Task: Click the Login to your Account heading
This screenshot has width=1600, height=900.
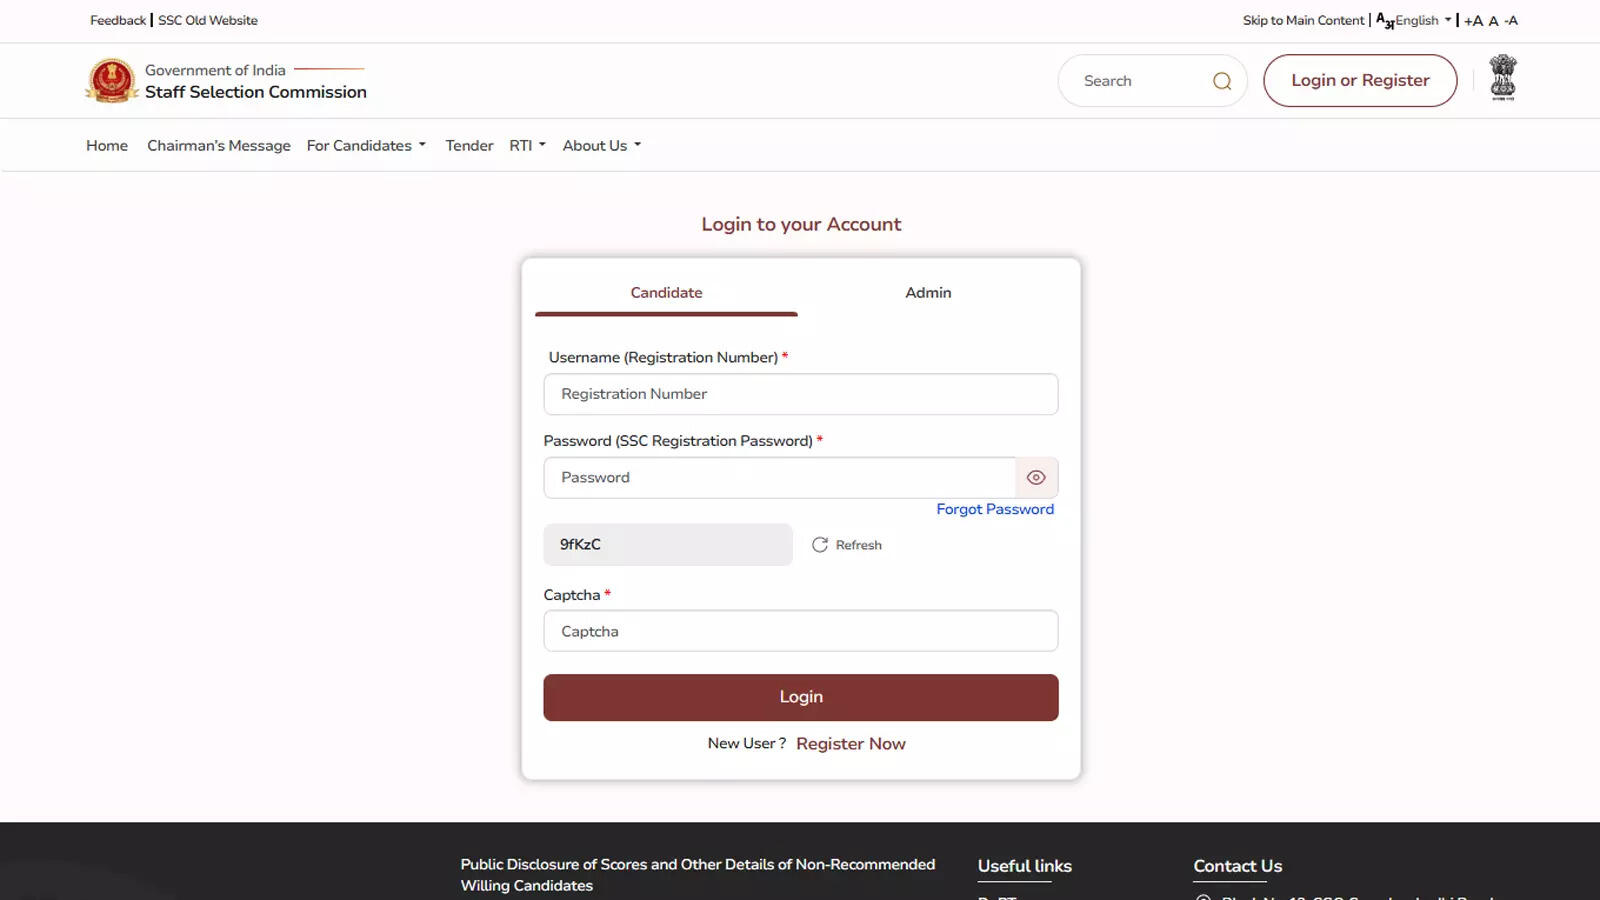Action: 801,224
